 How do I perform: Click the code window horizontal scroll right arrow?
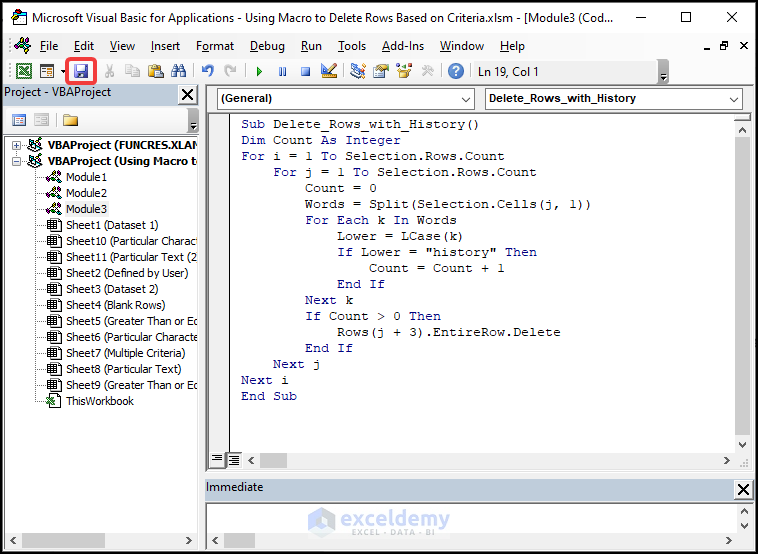point(727,460)
